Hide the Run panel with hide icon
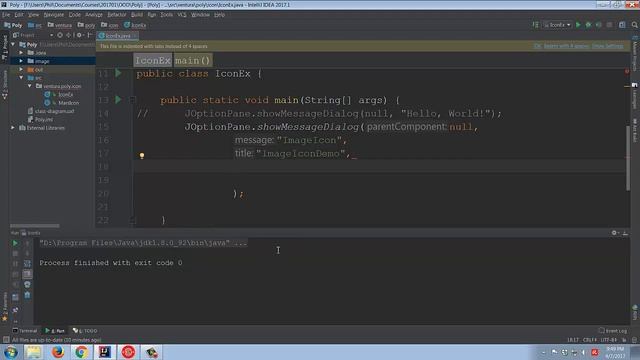 pos(625,233)
